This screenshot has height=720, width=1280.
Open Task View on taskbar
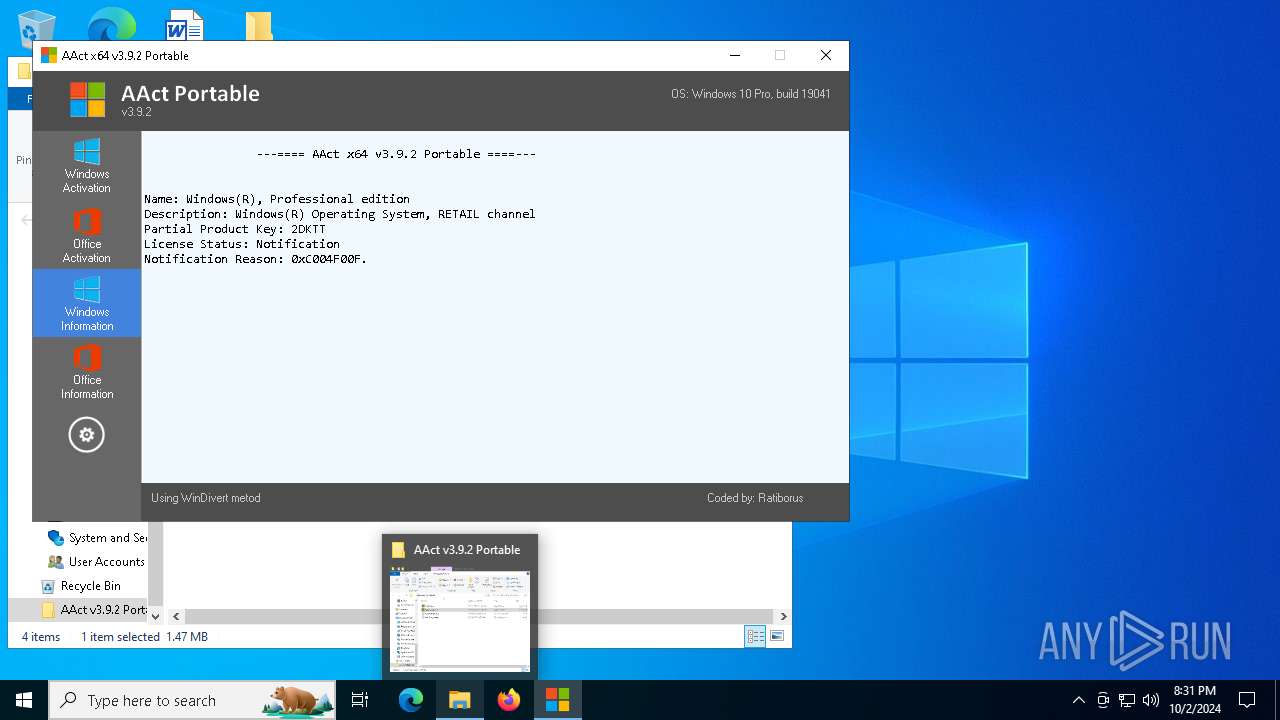(x=360, y=700)
